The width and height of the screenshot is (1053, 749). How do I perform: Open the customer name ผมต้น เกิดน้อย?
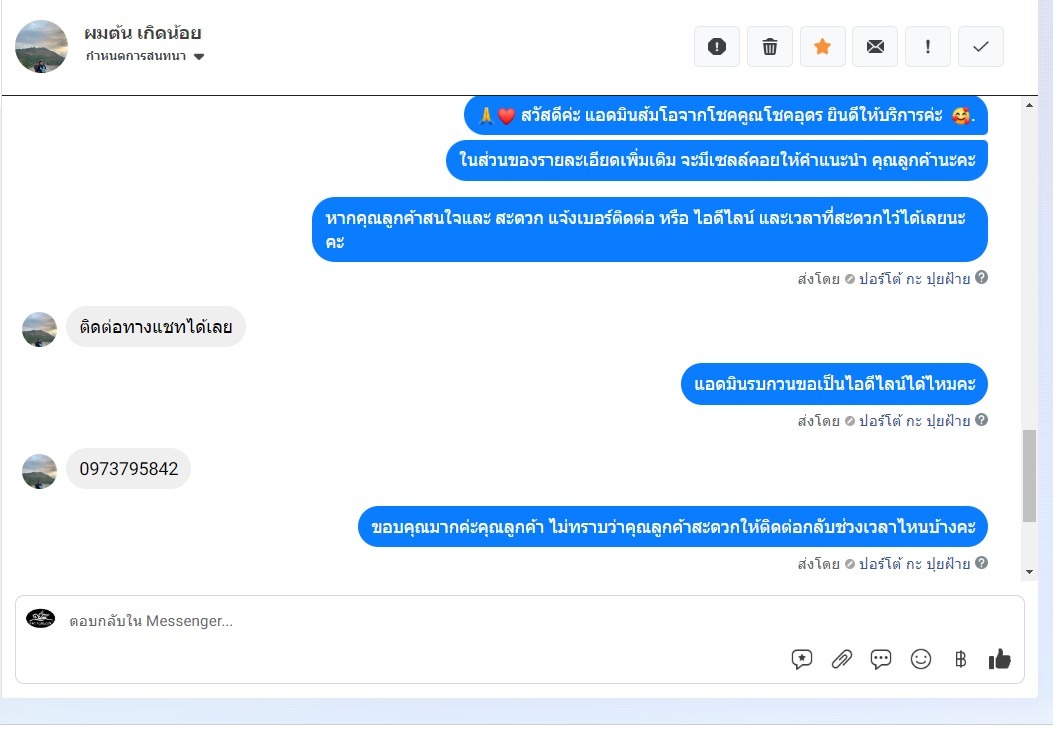click(x=142, y=33)
